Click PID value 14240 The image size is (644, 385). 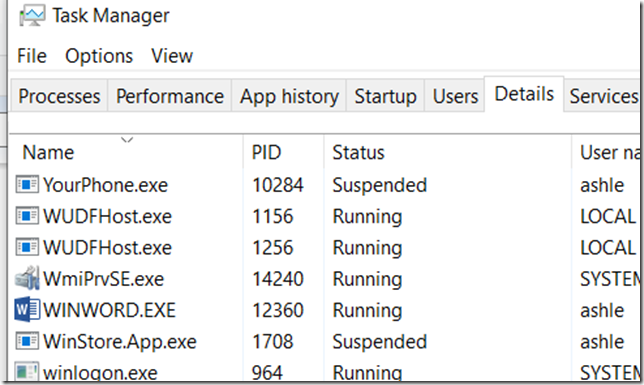[x=278, y=279]
